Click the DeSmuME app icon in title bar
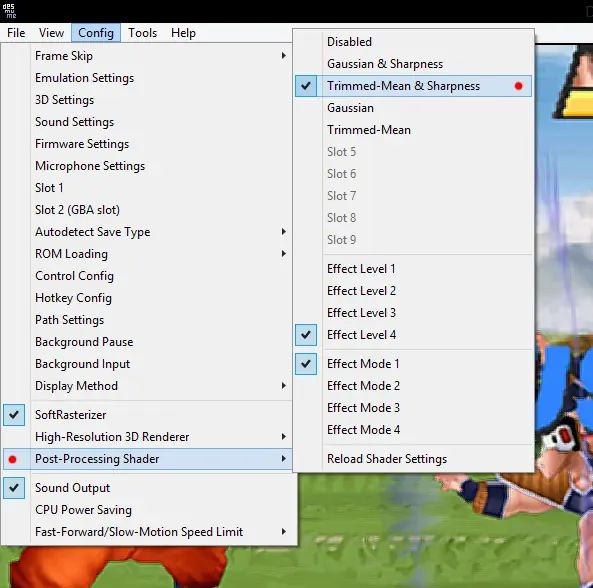This screenshot has height=588, width=593. pos(9,11)
